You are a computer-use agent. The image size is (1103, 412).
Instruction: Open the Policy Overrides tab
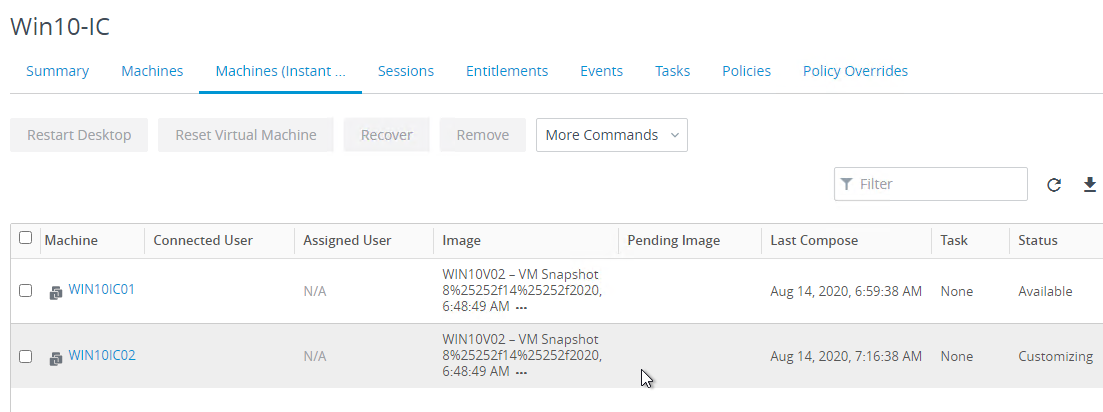pos(855,71)
